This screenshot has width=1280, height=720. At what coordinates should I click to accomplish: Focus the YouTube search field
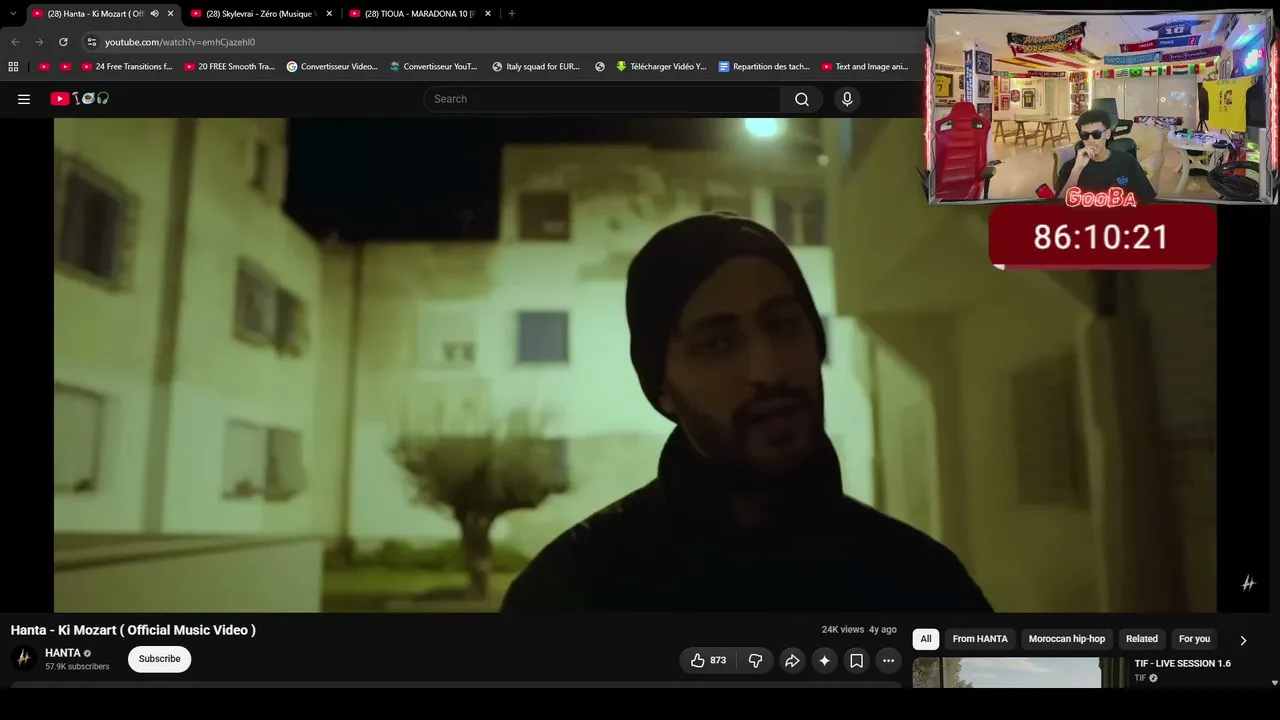[602, 99]
